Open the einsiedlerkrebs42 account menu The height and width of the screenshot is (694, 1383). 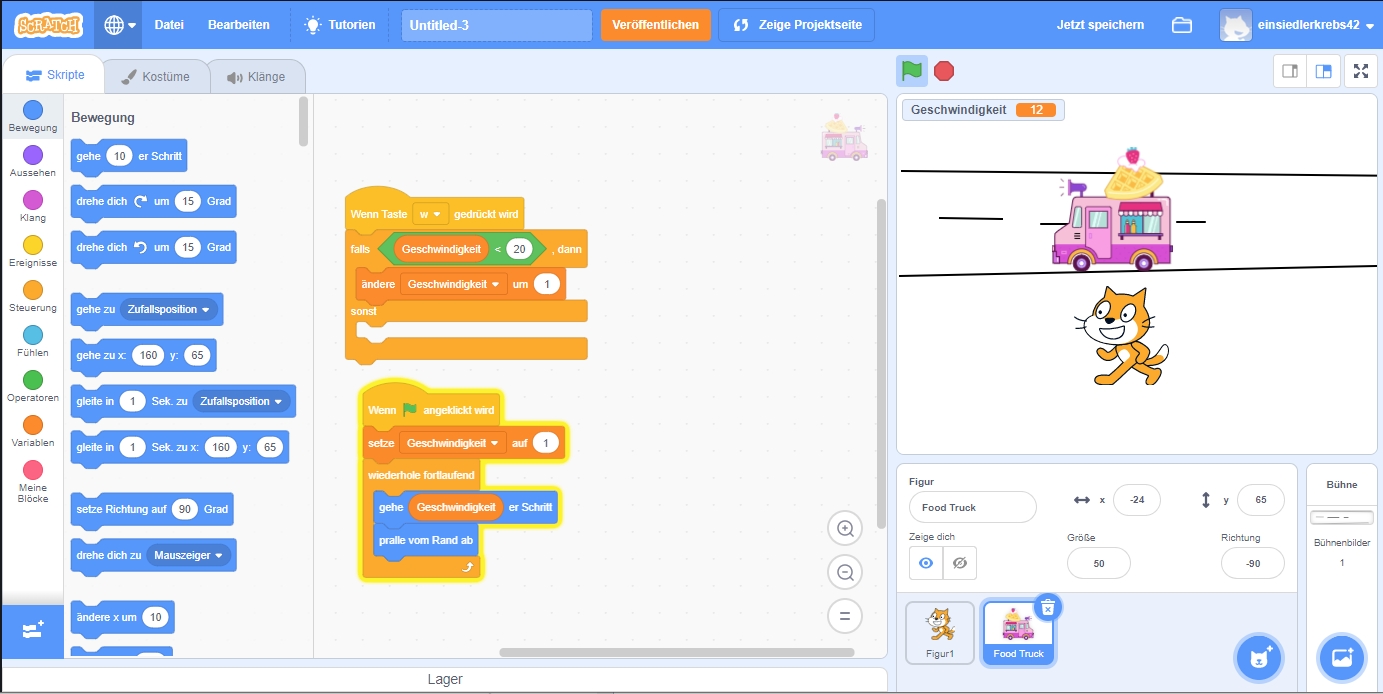point(1297,25)
